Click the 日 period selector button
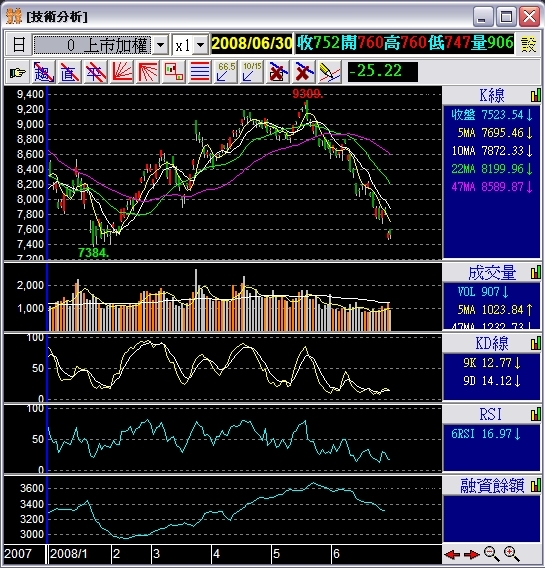 18,45
